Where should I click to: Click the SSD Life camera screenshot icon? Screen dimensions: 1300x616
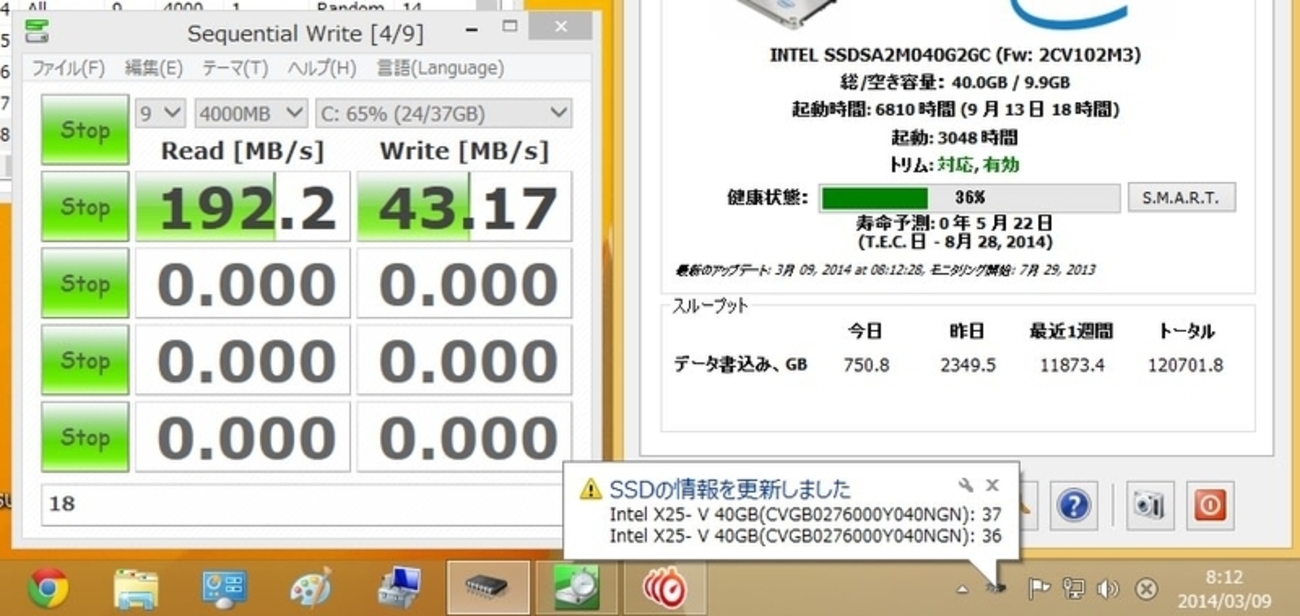1150,504
